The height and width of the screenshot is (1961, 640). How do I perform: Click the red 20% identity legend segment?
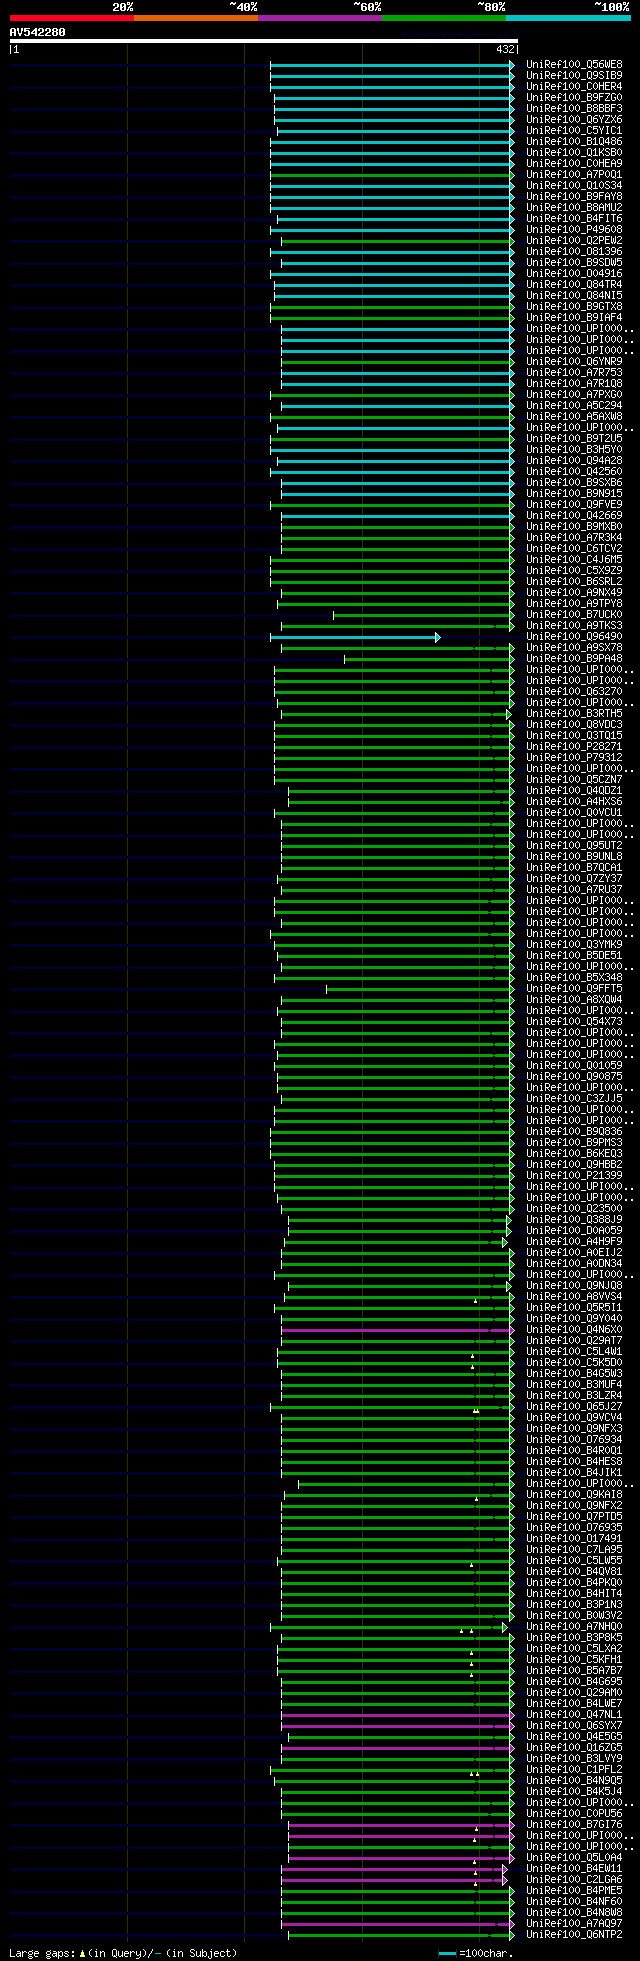coord(72,18)
